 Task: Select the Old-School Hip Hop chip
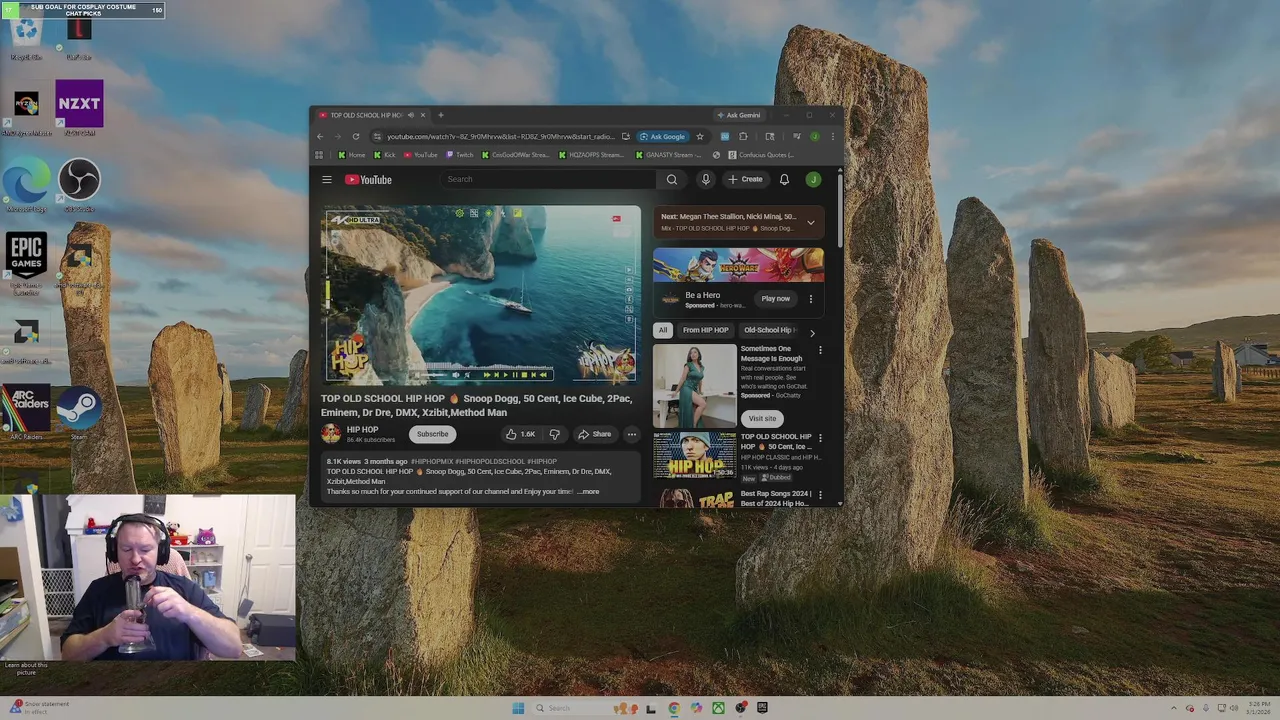(768, 330)
